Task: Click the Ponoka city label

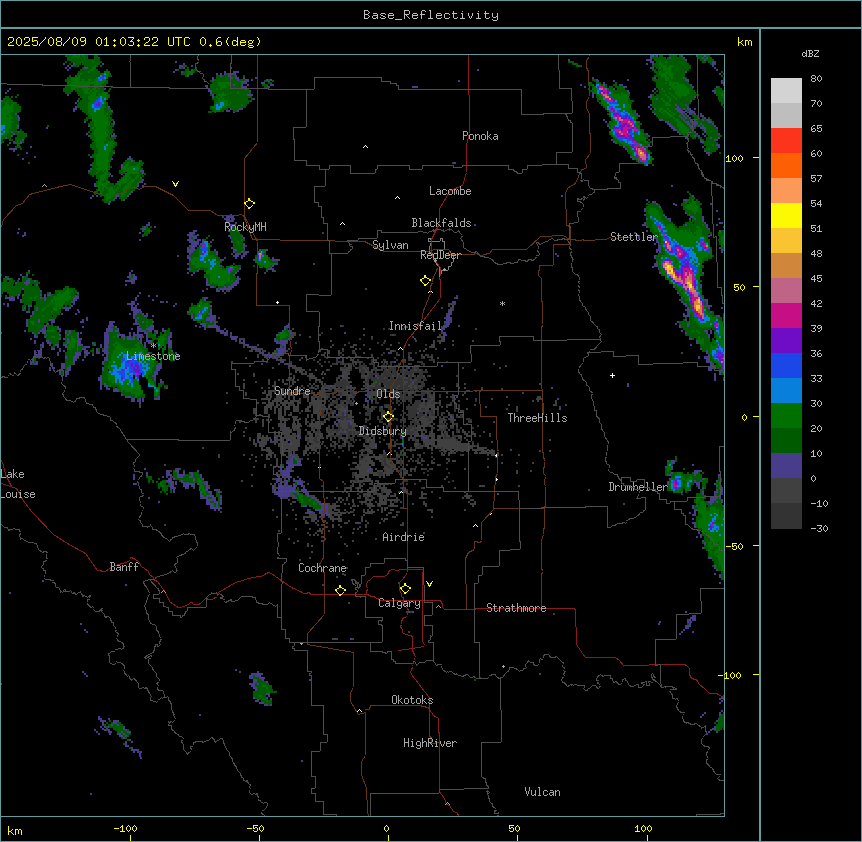Action: coord(480,136)
